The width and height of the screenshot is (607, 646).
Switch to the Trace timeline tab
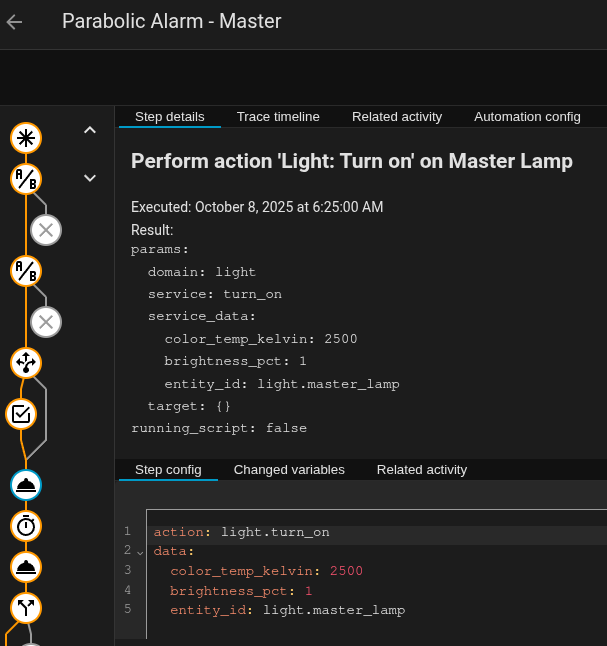pyautogui.click(x=278, y=117)
